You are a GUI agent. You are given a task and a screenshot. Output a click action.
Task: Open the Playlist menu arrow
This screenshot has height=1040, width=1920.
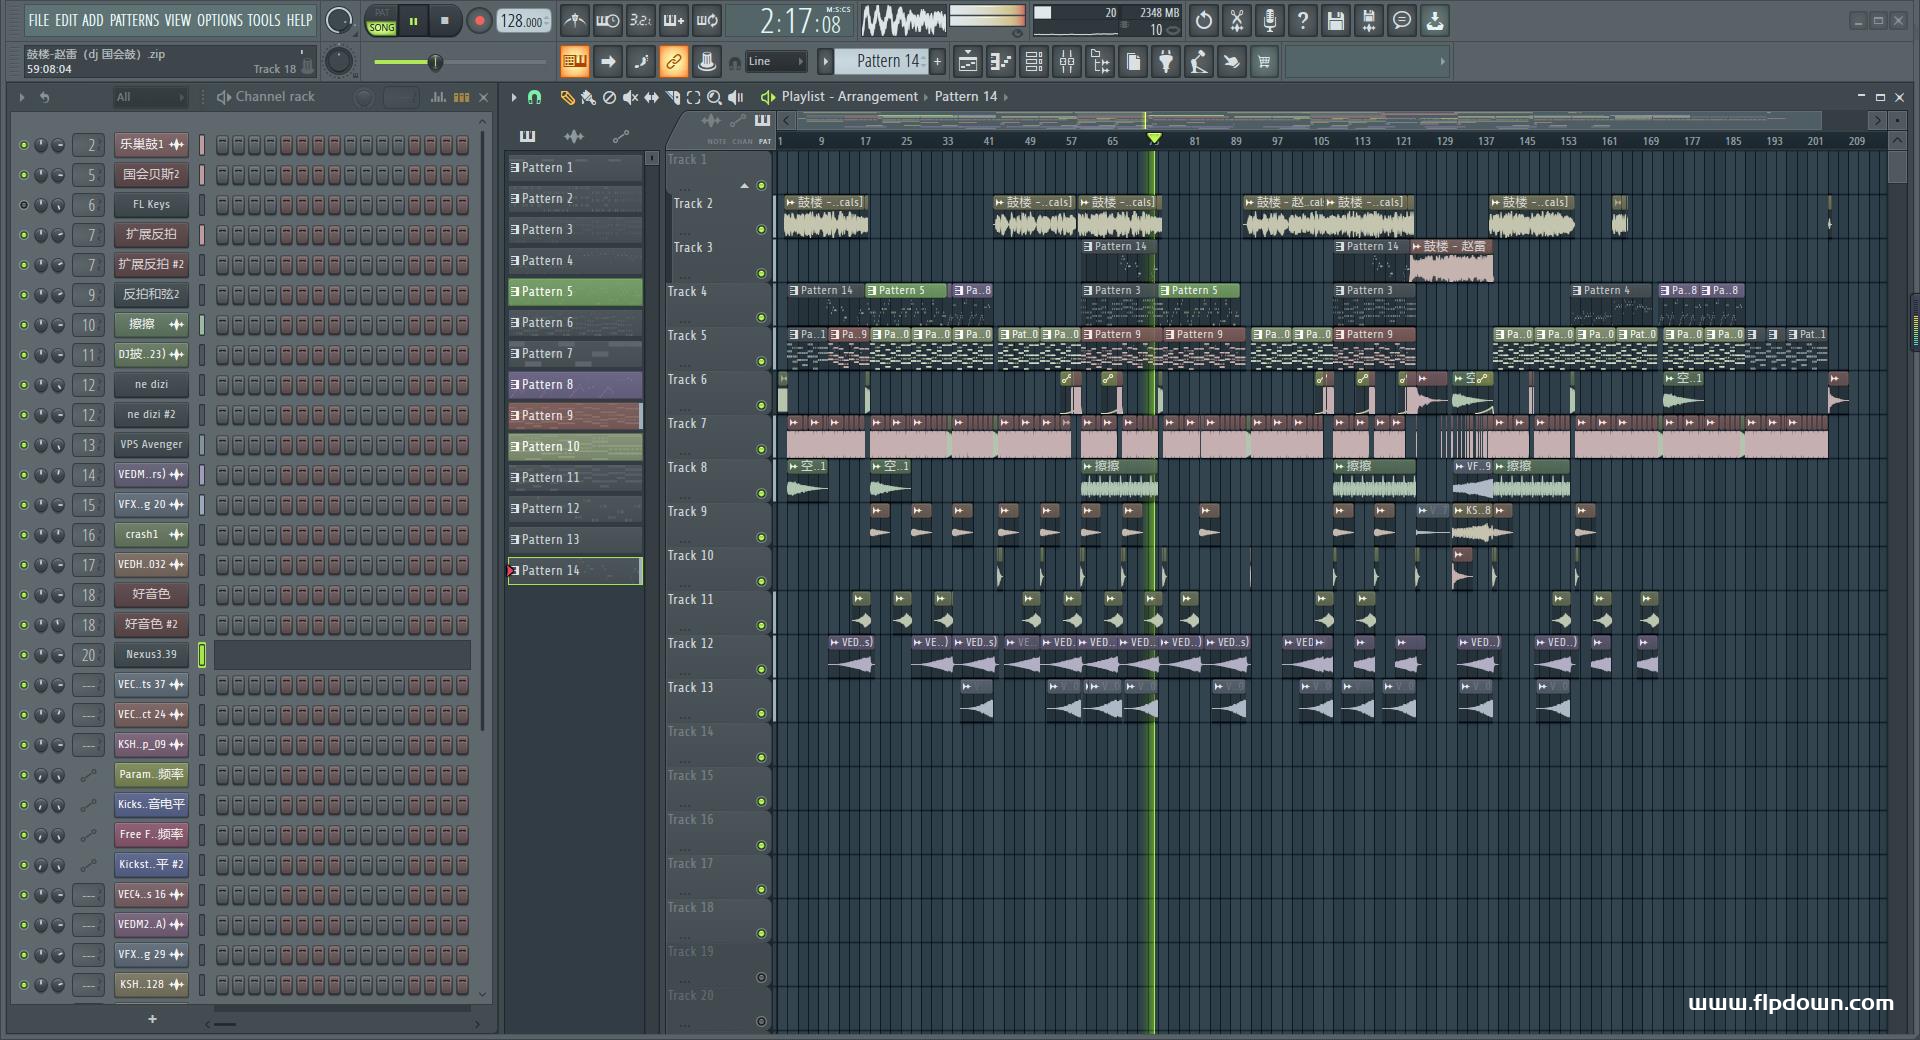[514, 97]
